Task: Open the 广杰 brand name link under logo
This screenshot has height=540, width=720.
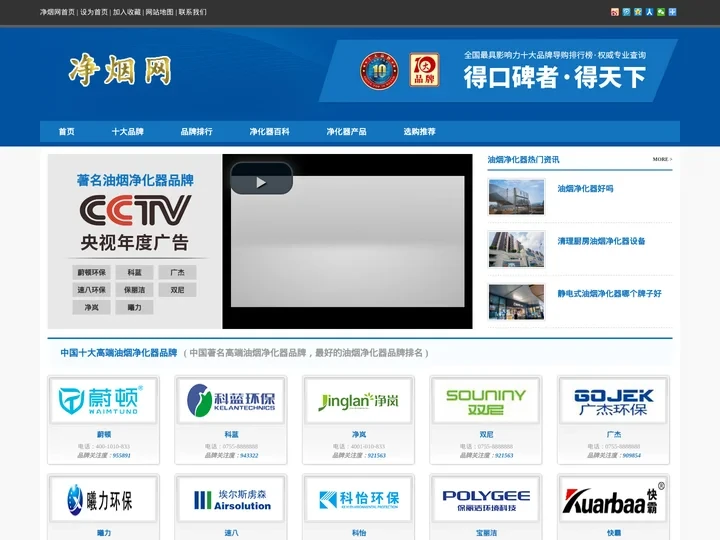Action: tap(614, 434)
